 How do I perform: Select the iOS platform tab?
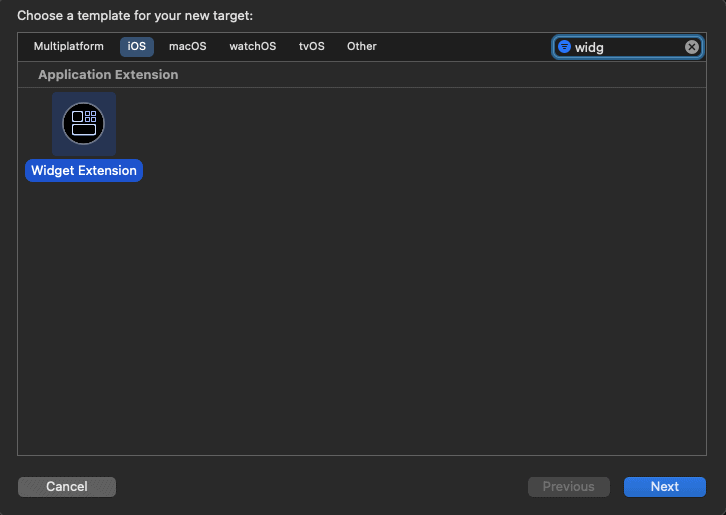pyautogui.click(x=137, y=47)
